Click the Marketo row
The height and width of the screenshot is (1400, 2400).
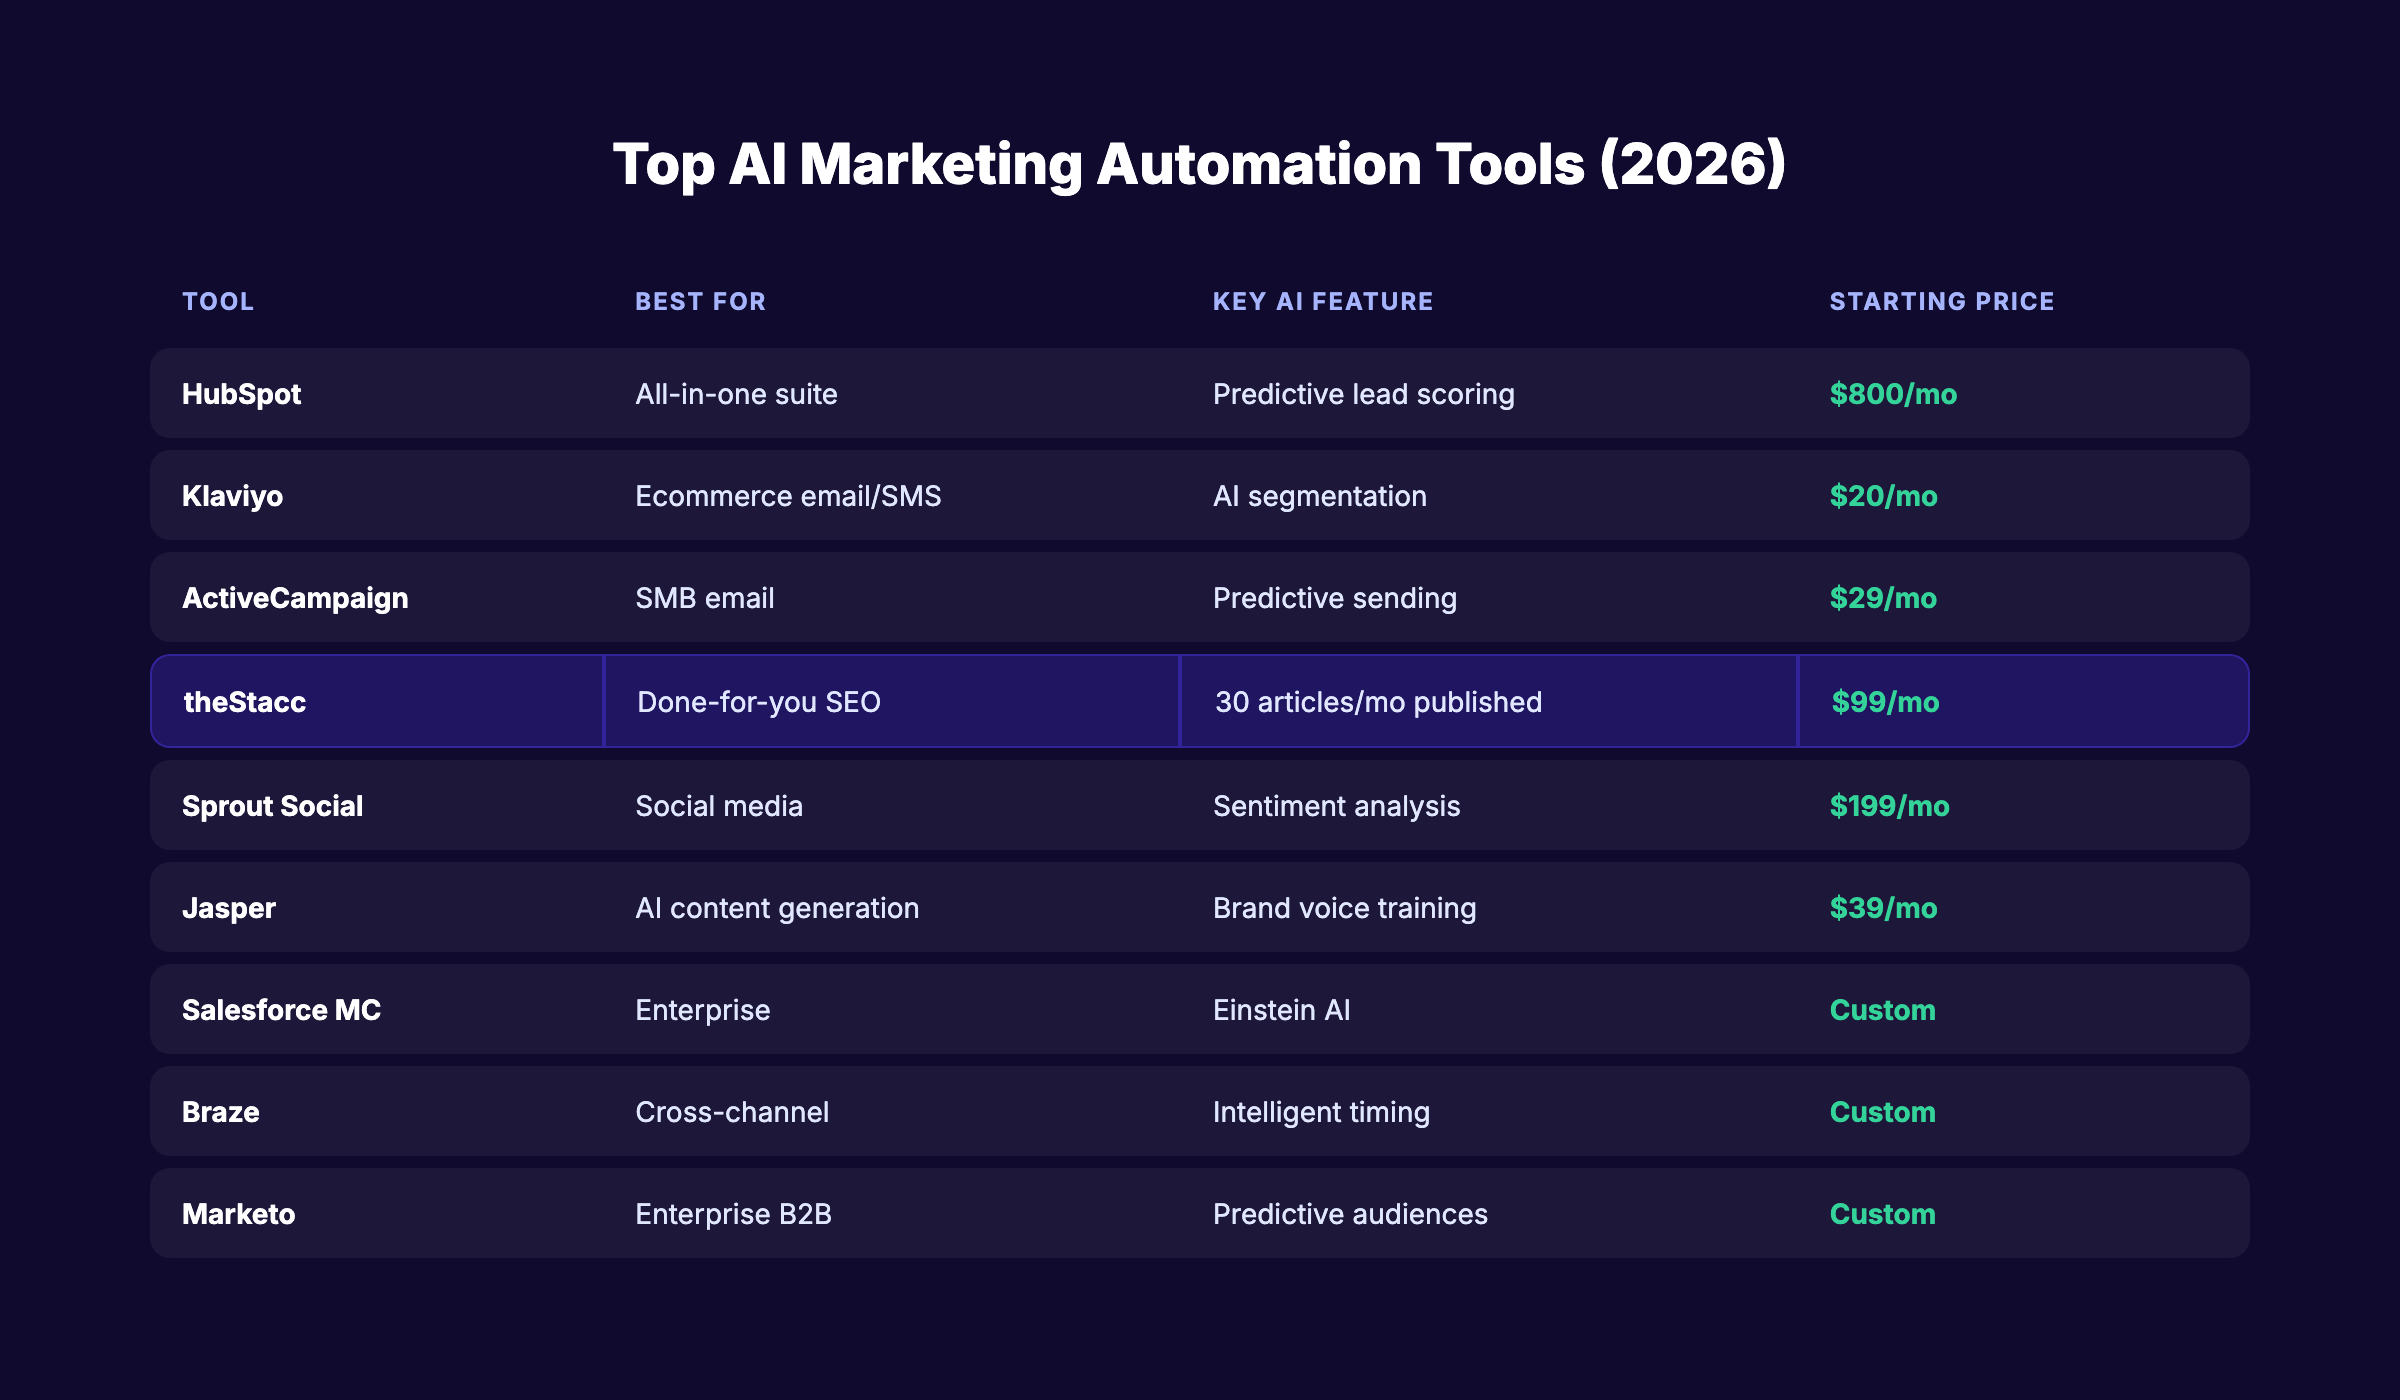point(1200,1213)
